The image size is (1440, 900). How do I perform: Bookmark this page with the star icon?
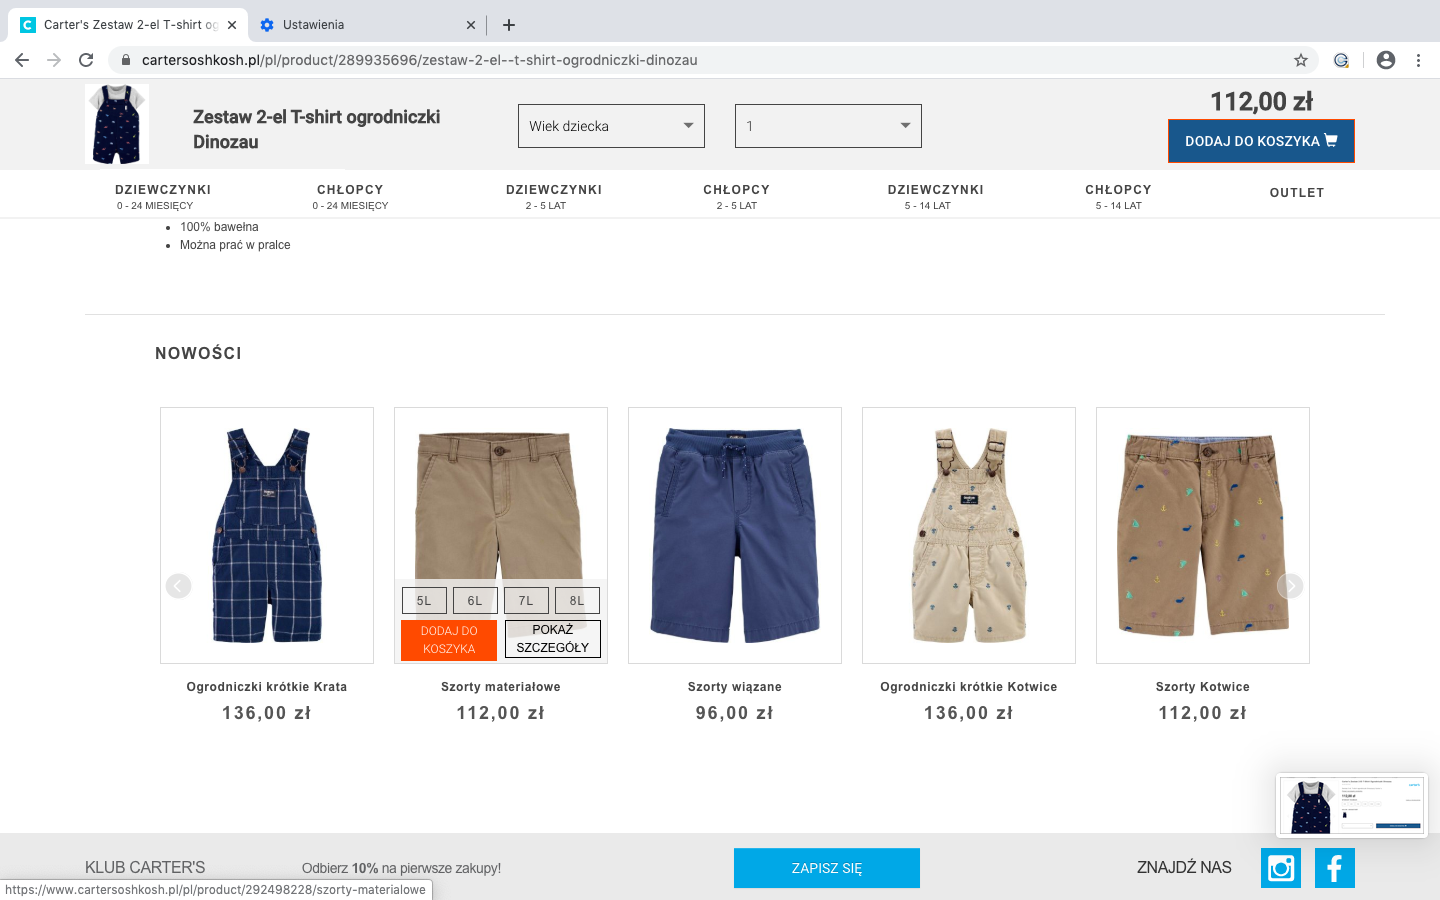tap(1300, 60)
